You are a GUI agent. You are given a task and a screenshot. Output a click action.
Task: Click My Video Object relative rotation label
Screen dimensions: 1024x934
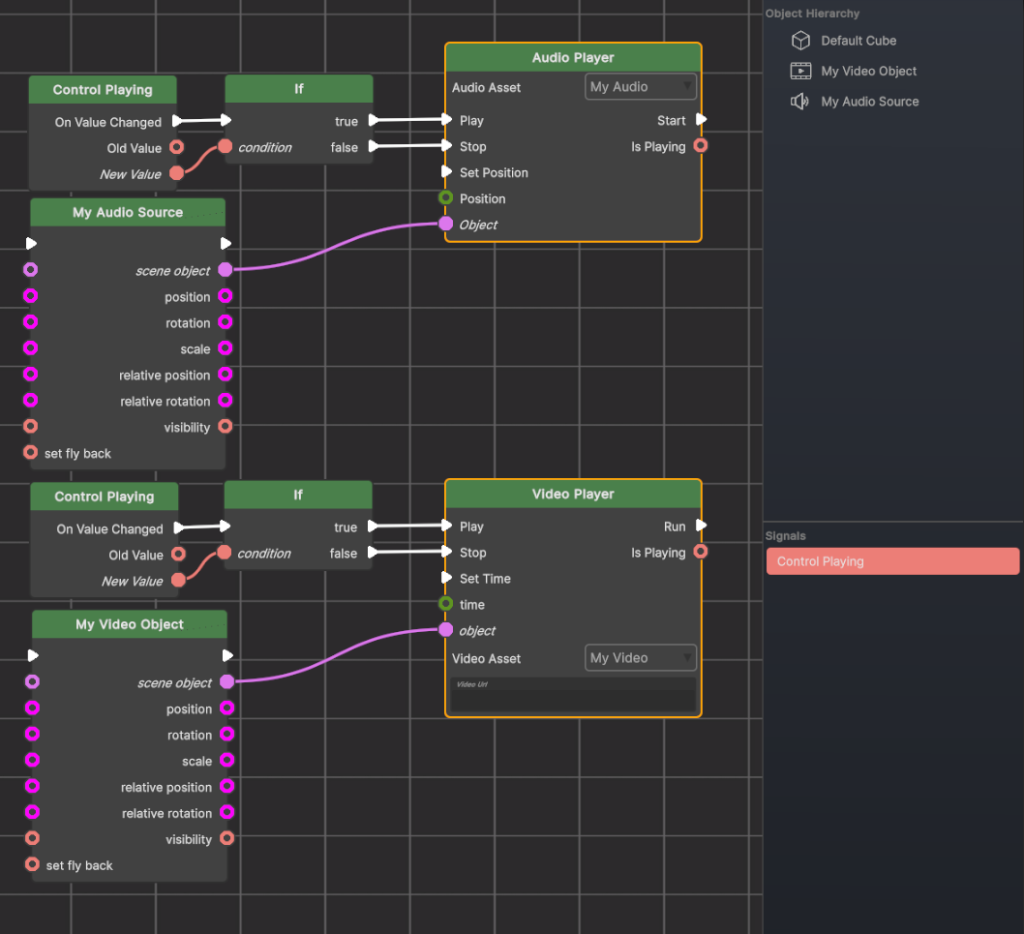[x=167, y=813]
